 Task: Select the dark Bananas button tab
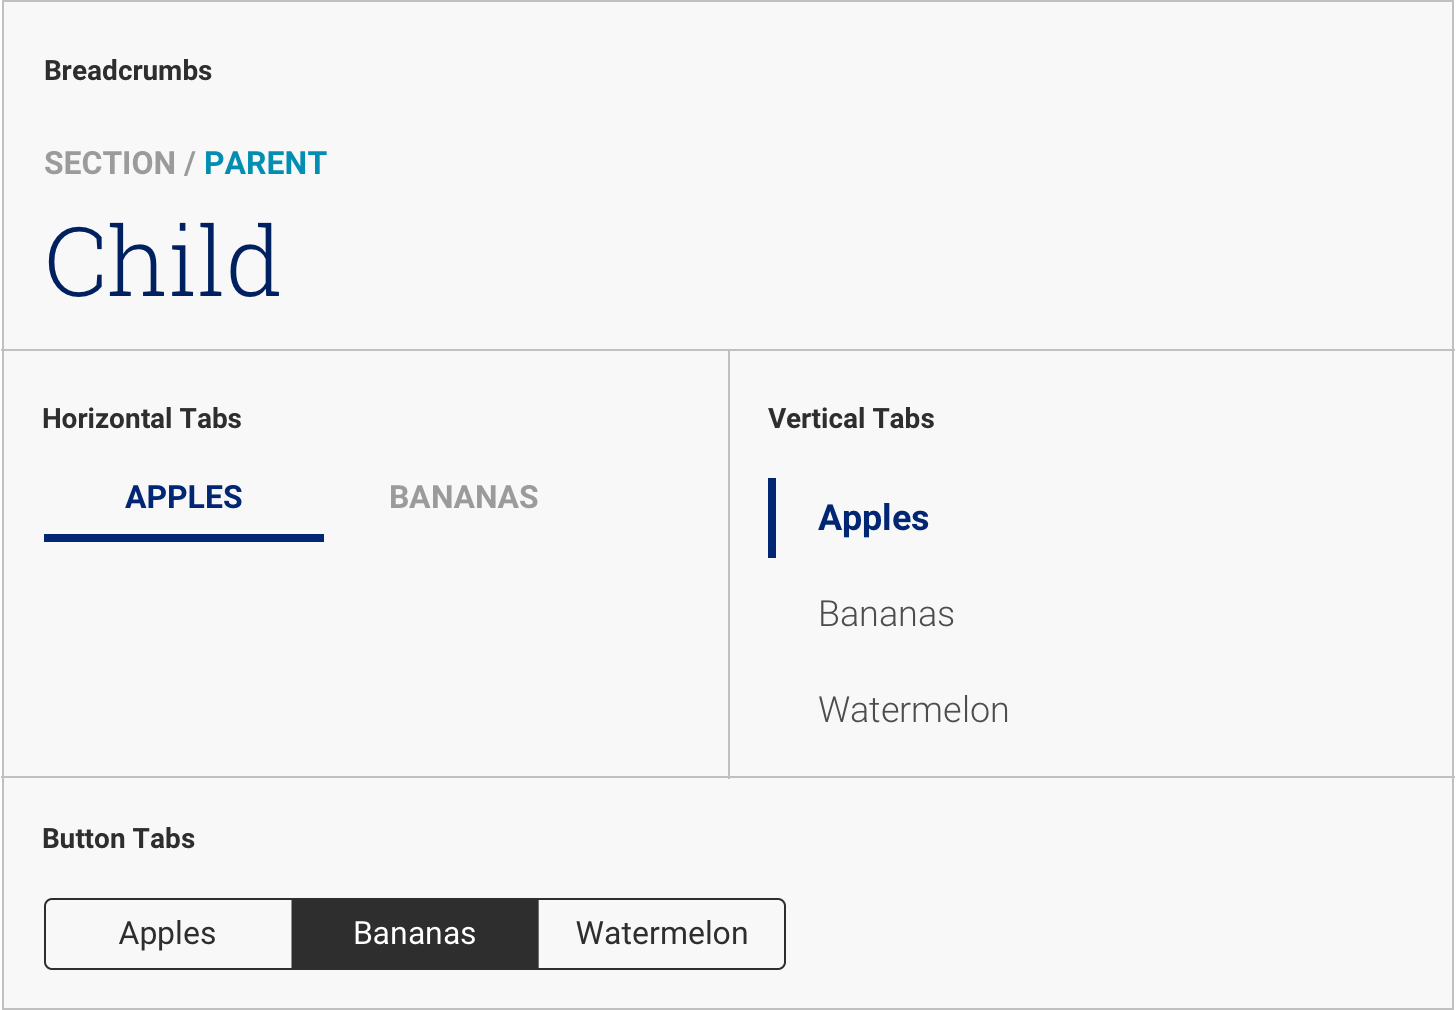415,934
